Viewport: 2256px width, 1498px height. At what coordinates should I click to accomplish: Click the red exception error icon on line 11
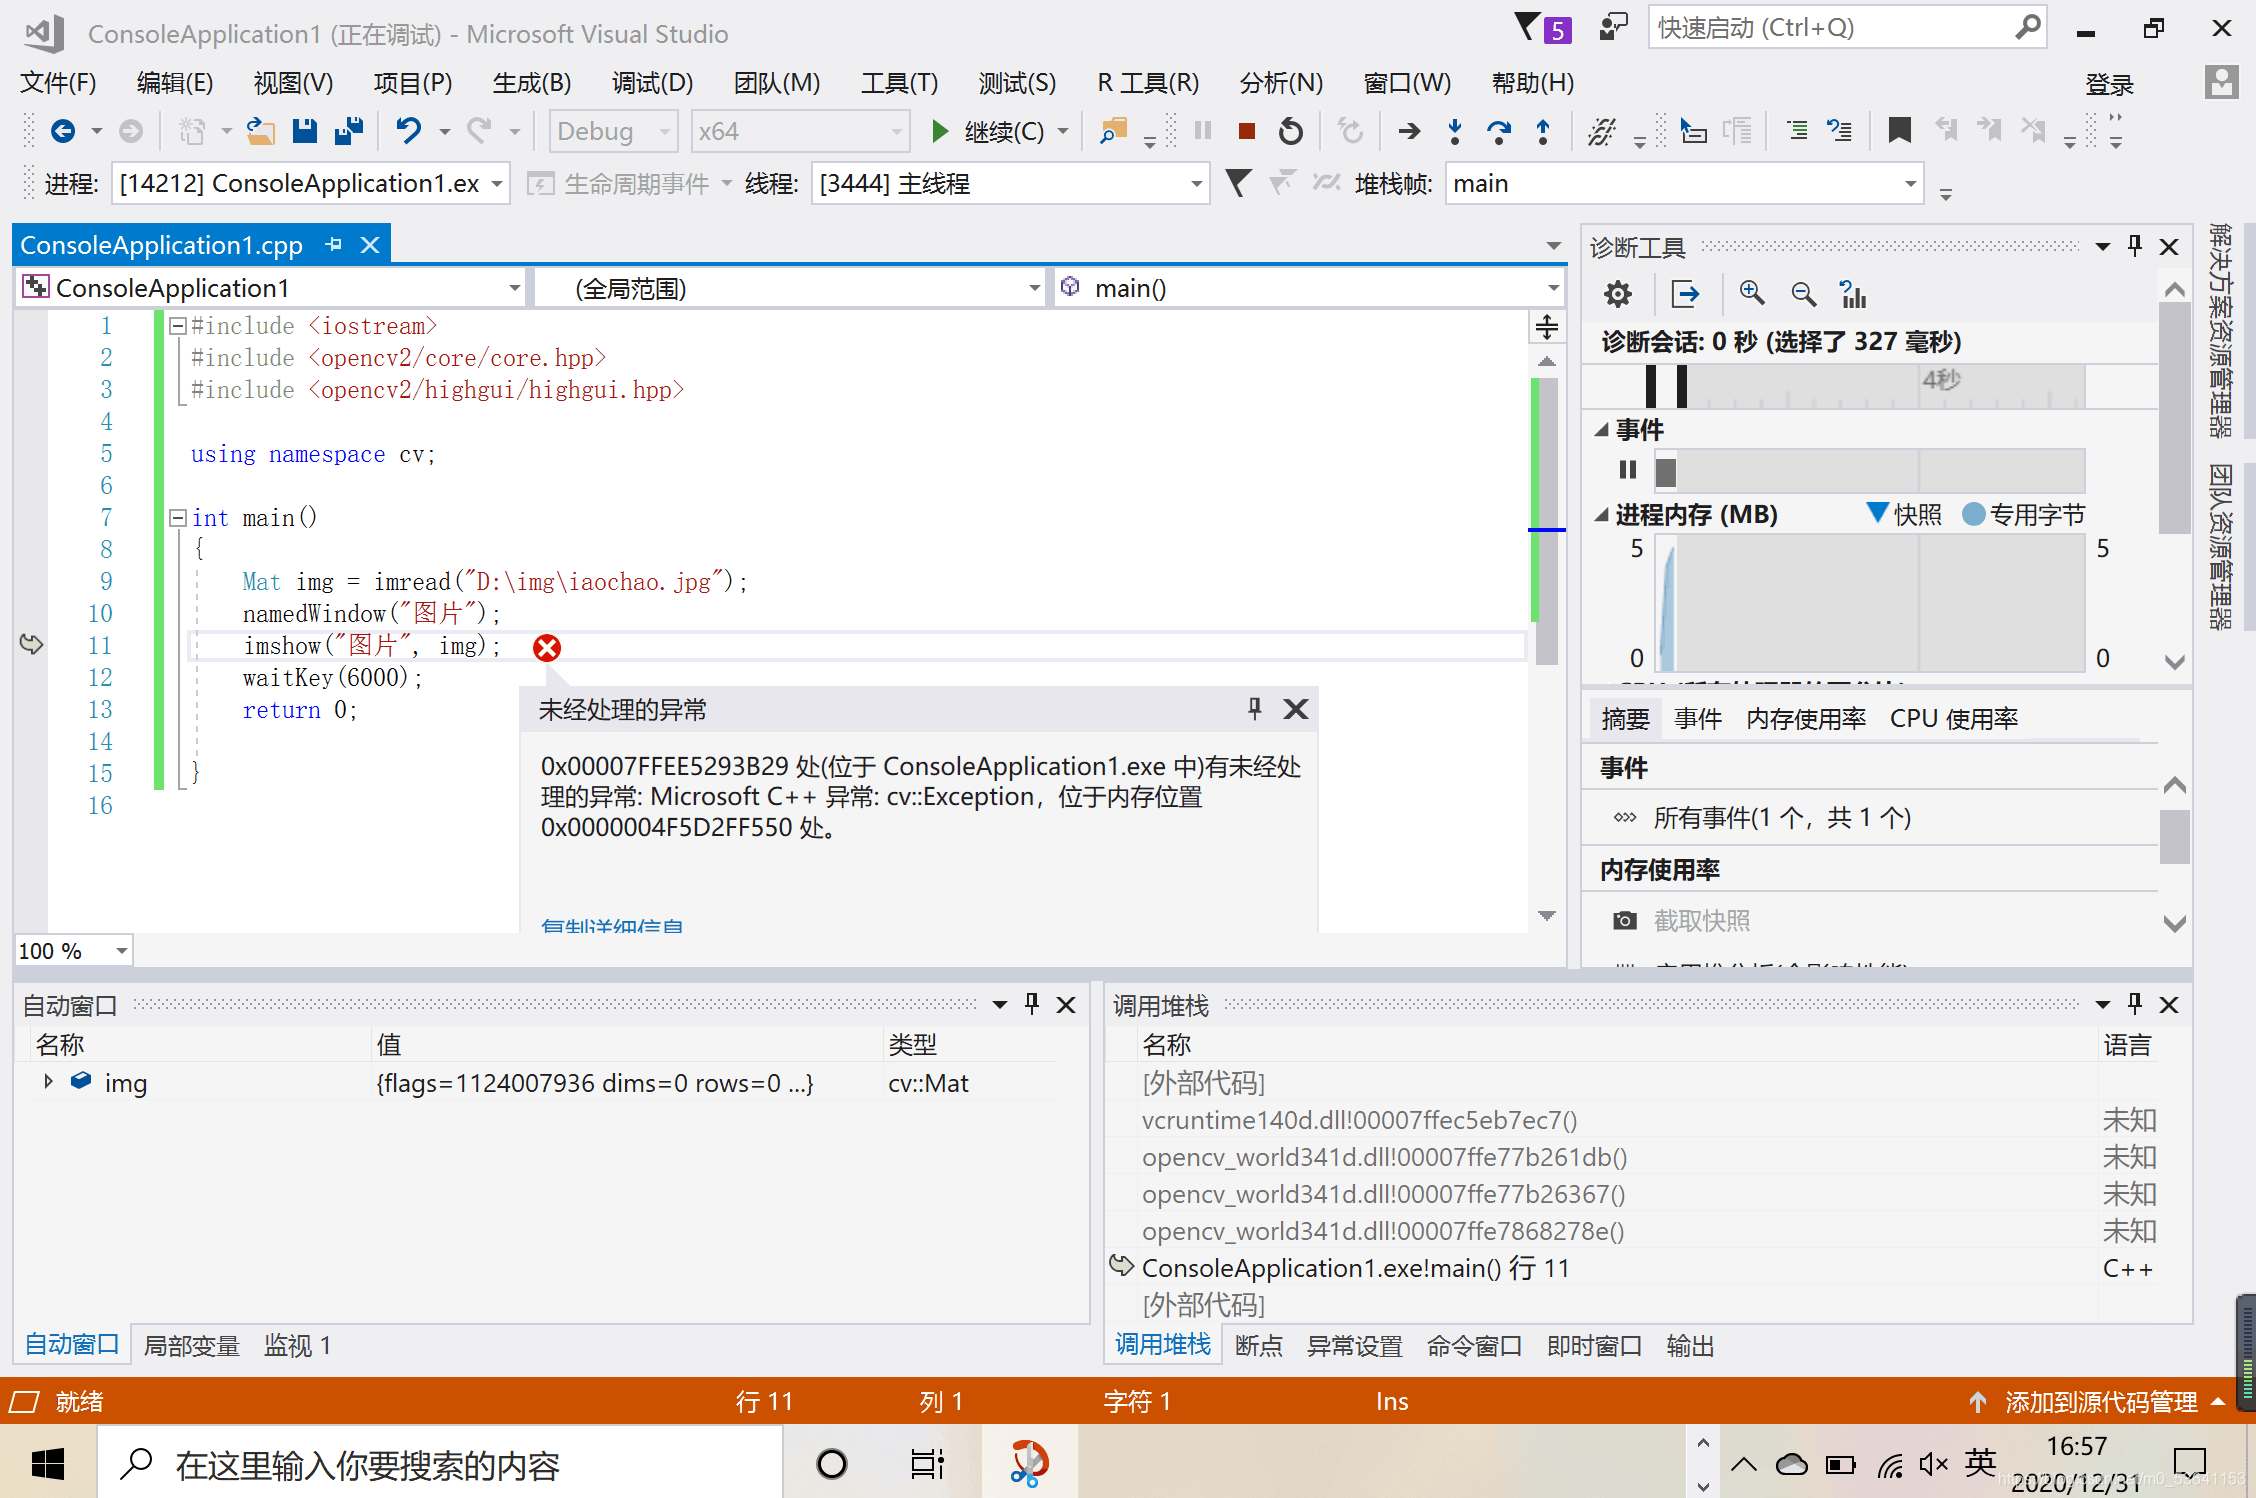tap(547, 648)
